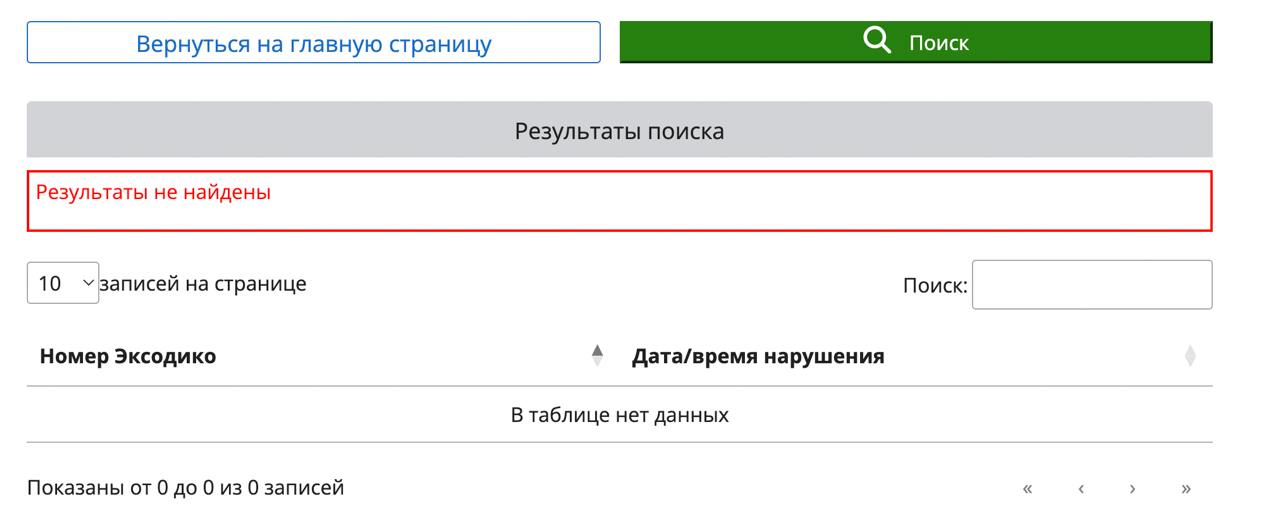The height and width of the screenshot is (527, 1280).
Task: Go to next page with › icon
Action: click(x=1132, y=489)
